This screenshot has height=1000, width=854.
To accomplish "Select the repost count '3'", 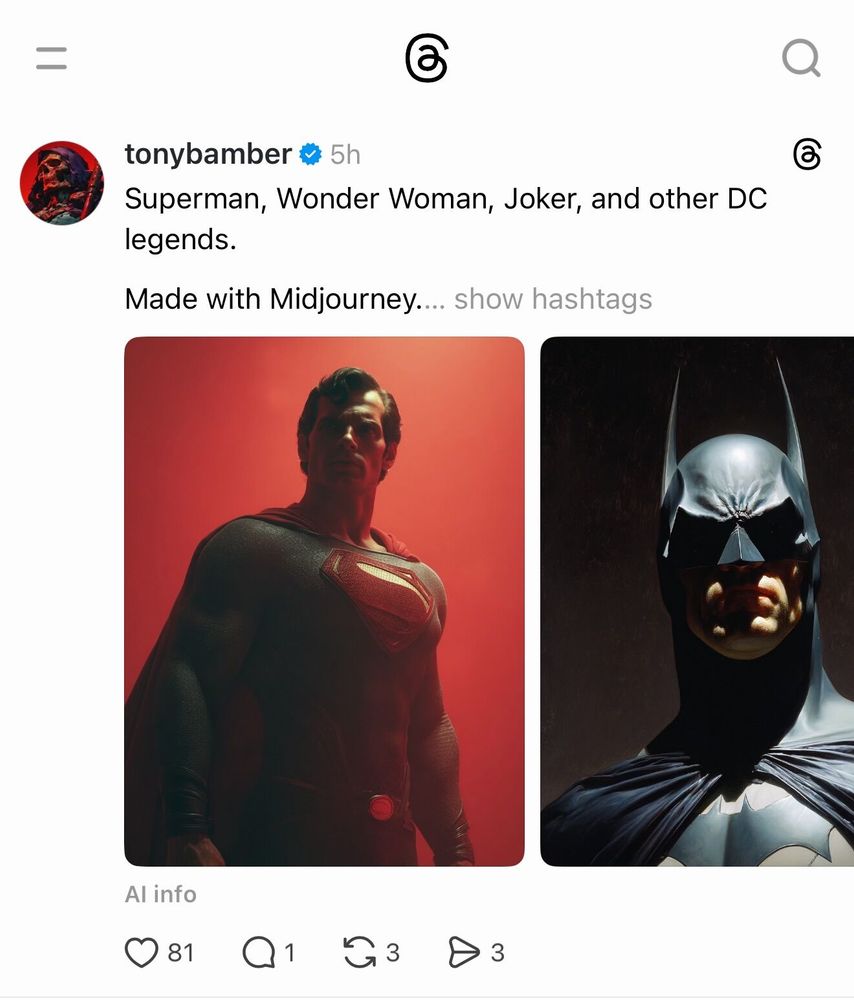I will 392,953.
